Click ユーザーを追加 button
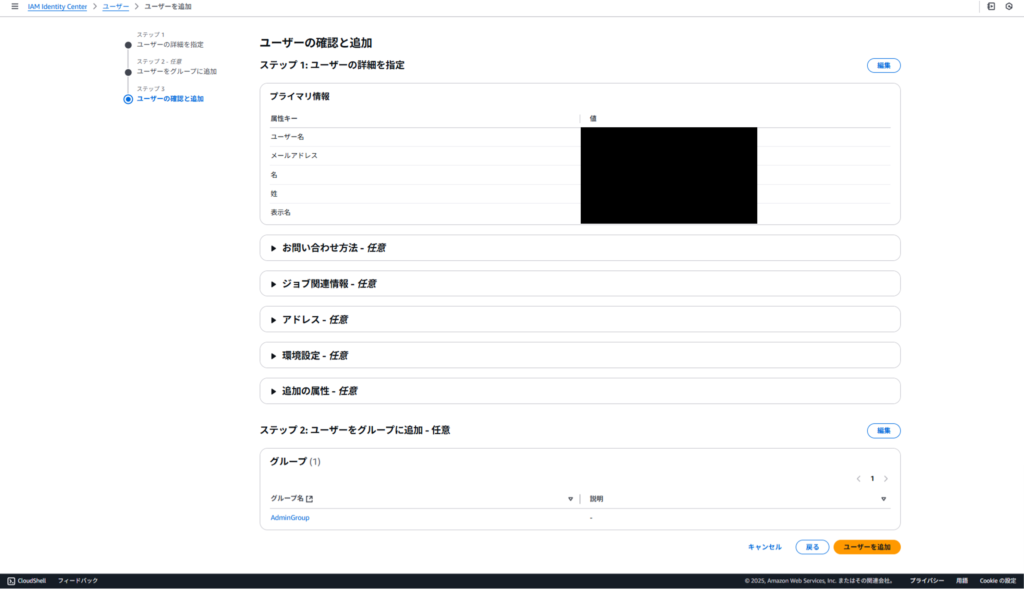This screenshot has width=1024, height=589. [867, 547]
